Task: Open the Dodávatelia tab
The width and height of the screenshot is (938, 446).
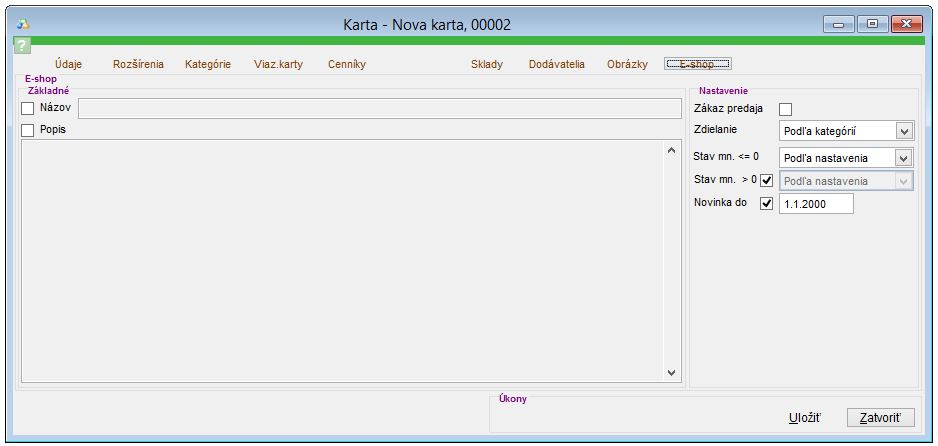Action: point(556,65)
